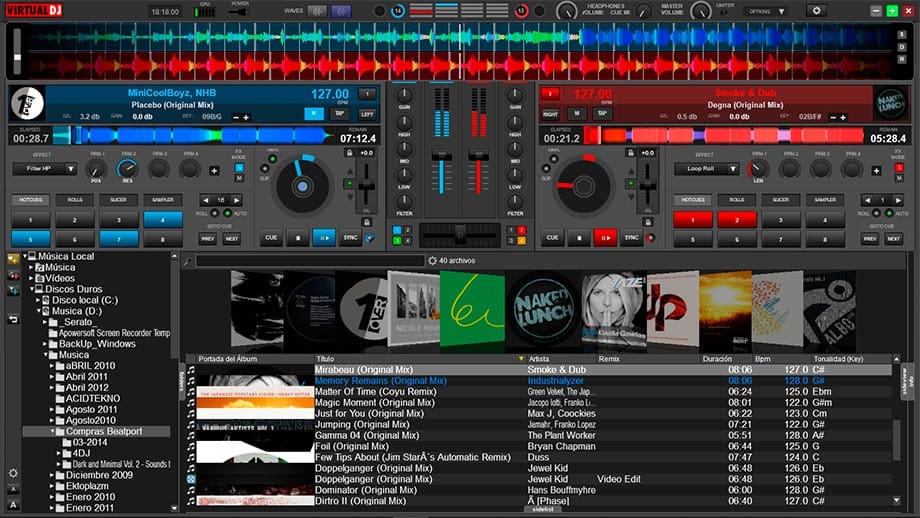Click into the track search field

tap(310, 261)
